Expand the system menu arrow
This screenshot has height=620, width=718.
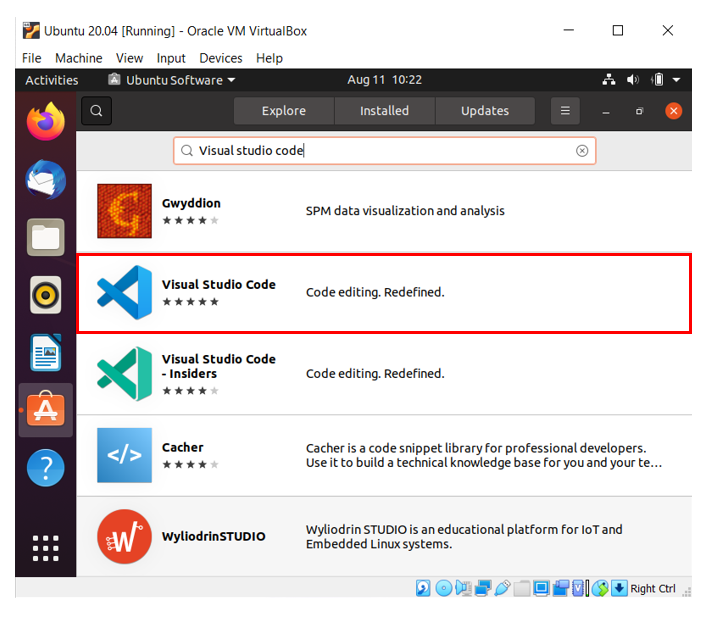click(676, 80)
